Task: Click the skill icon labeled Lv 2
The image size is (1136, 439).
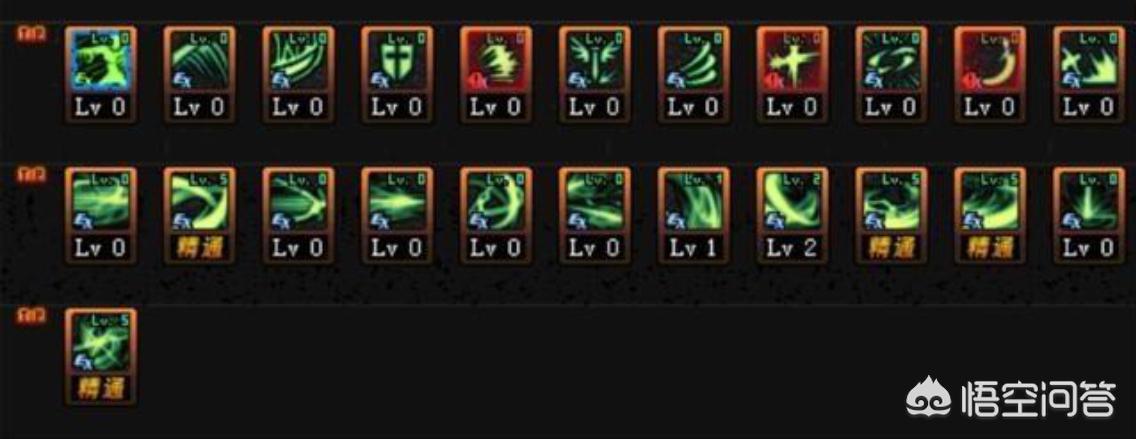Action: click(792, 201)
